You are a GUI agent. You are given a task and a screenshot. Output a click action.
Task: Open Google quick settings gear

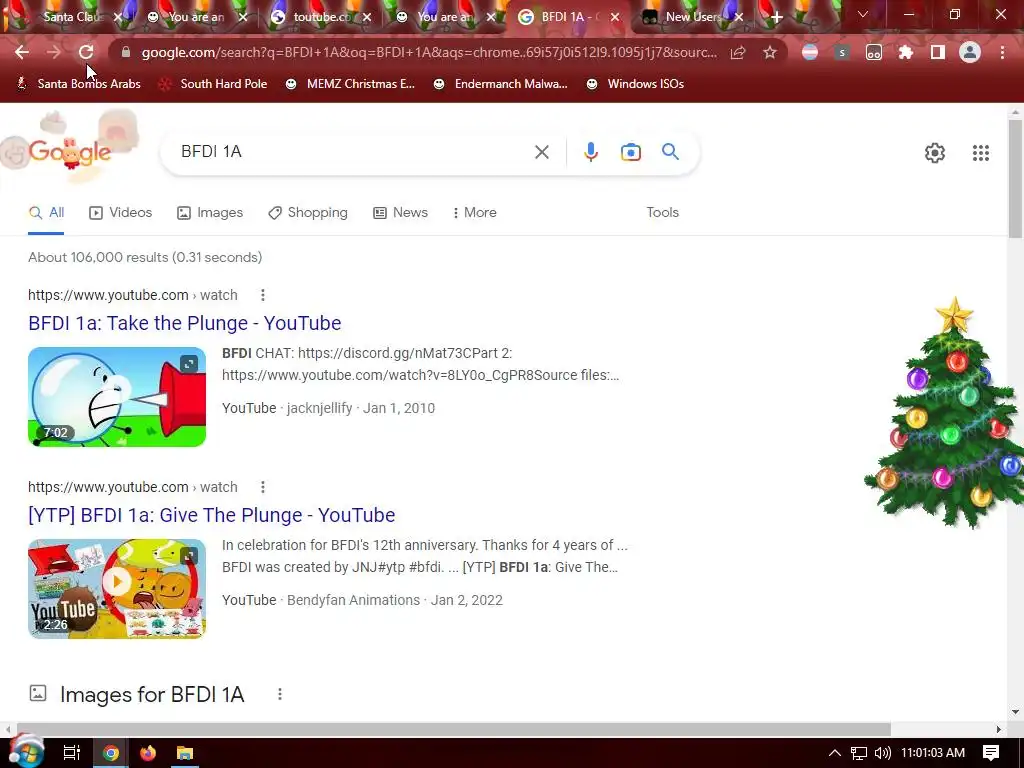pyautogui.click(x=935, y=153)
